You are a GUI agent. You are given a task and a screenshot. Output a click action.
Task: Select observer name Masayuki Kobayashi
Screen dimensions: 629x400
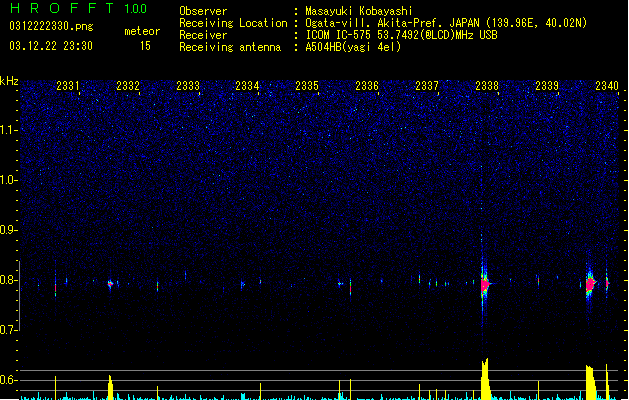click(359, 11)
